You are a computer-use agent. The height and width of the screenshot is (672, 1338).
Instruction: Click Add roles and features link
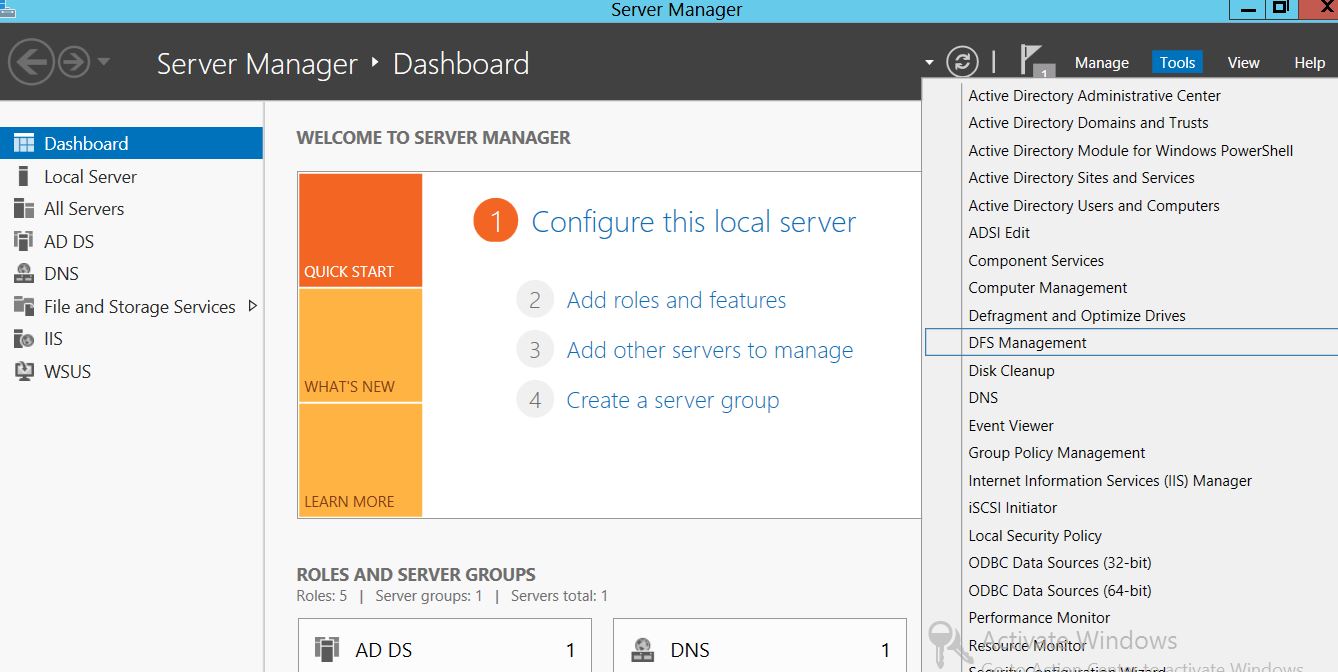676,300
